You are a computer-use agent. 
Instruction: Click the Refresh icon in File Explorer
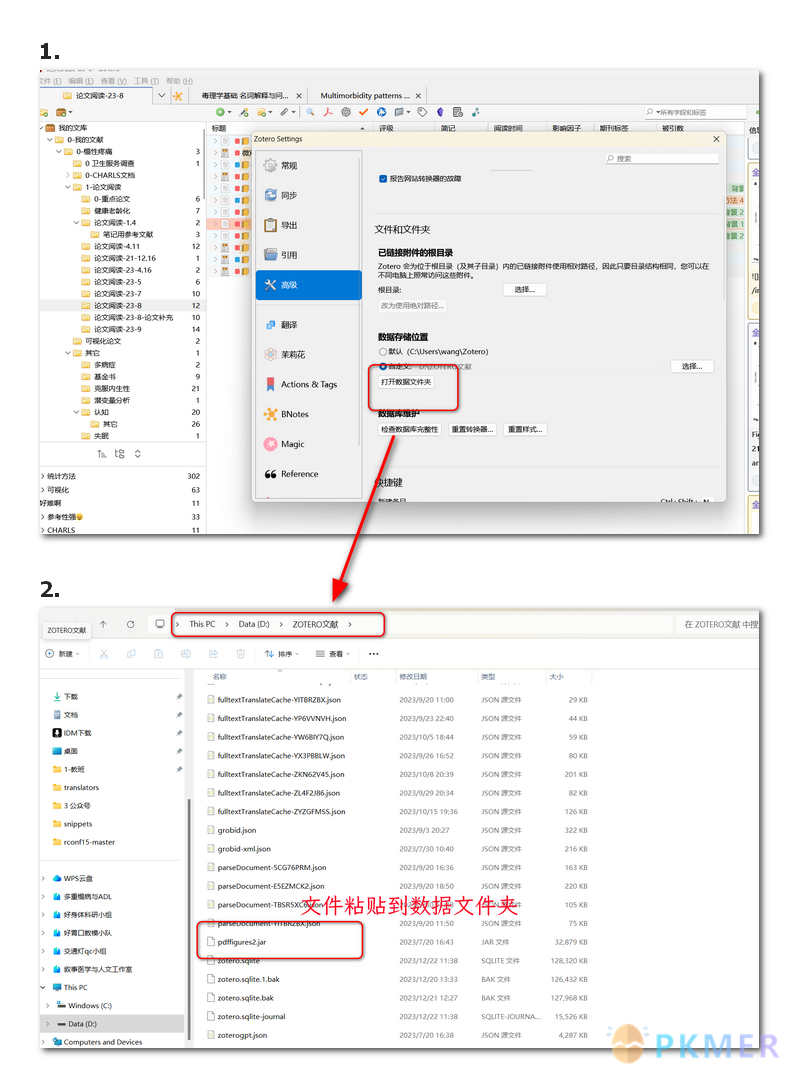(x=131, y=624)
